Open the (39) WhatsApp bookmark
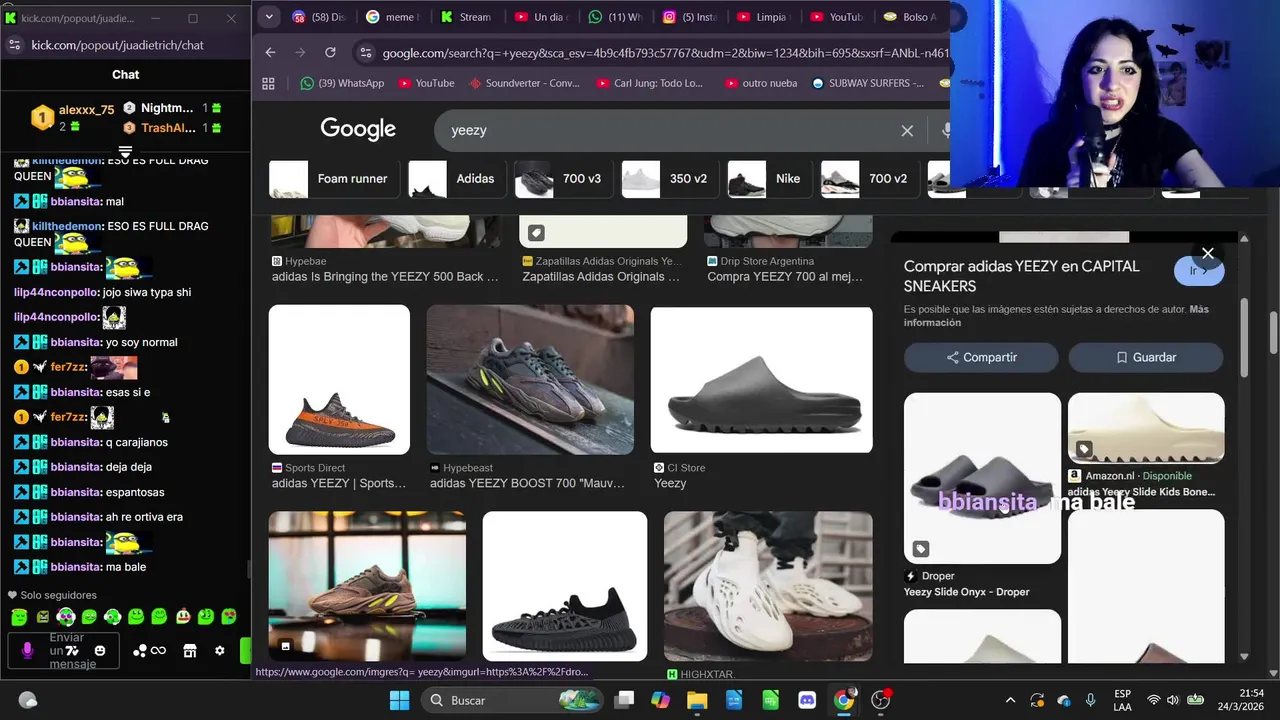The image size is (1280, 720). coord(342,83)
